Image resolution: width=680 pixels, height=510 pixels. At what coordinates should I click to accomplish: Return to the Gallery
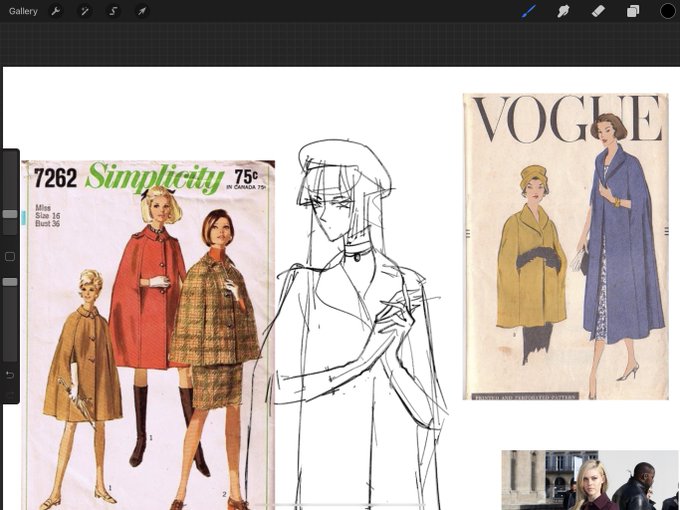pyautogui.click(x=23, y=11)
